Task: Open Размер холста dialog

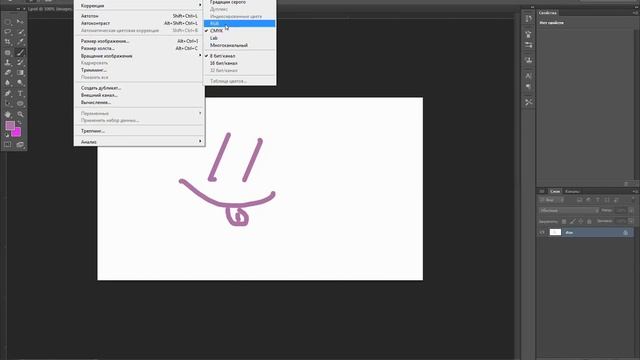Action: 139,48
